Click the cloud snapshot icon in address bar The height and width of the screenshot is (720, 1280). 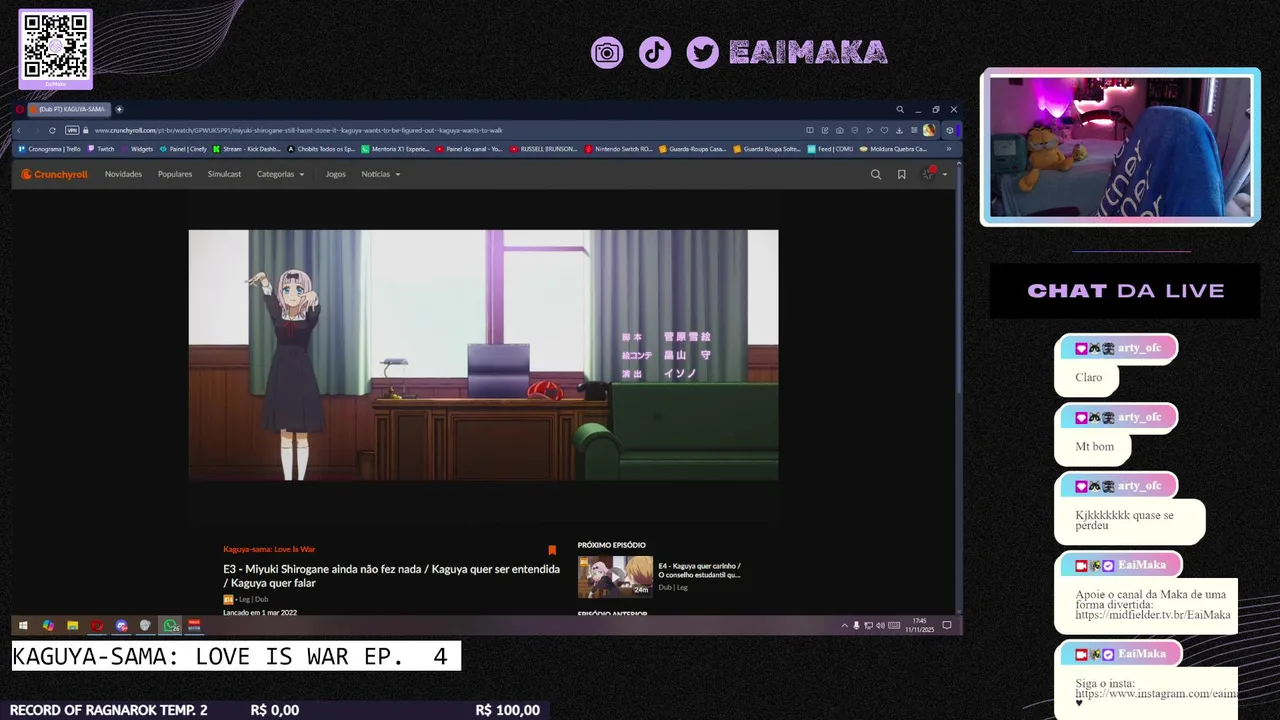pos(840,130)
